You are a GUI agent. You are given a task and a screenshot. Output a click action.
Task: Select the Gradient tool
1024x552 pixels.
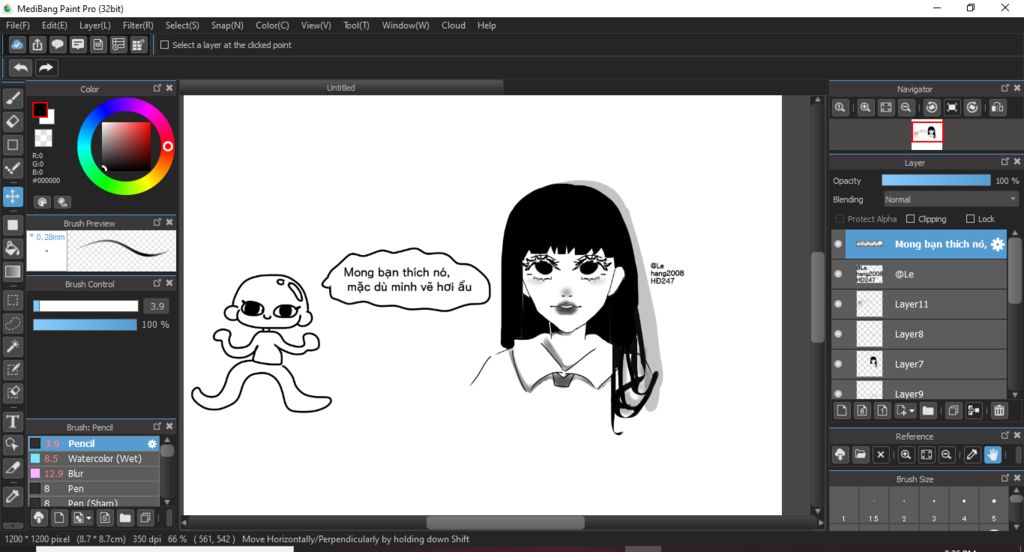pyautogui.click(x=12, y=272)
